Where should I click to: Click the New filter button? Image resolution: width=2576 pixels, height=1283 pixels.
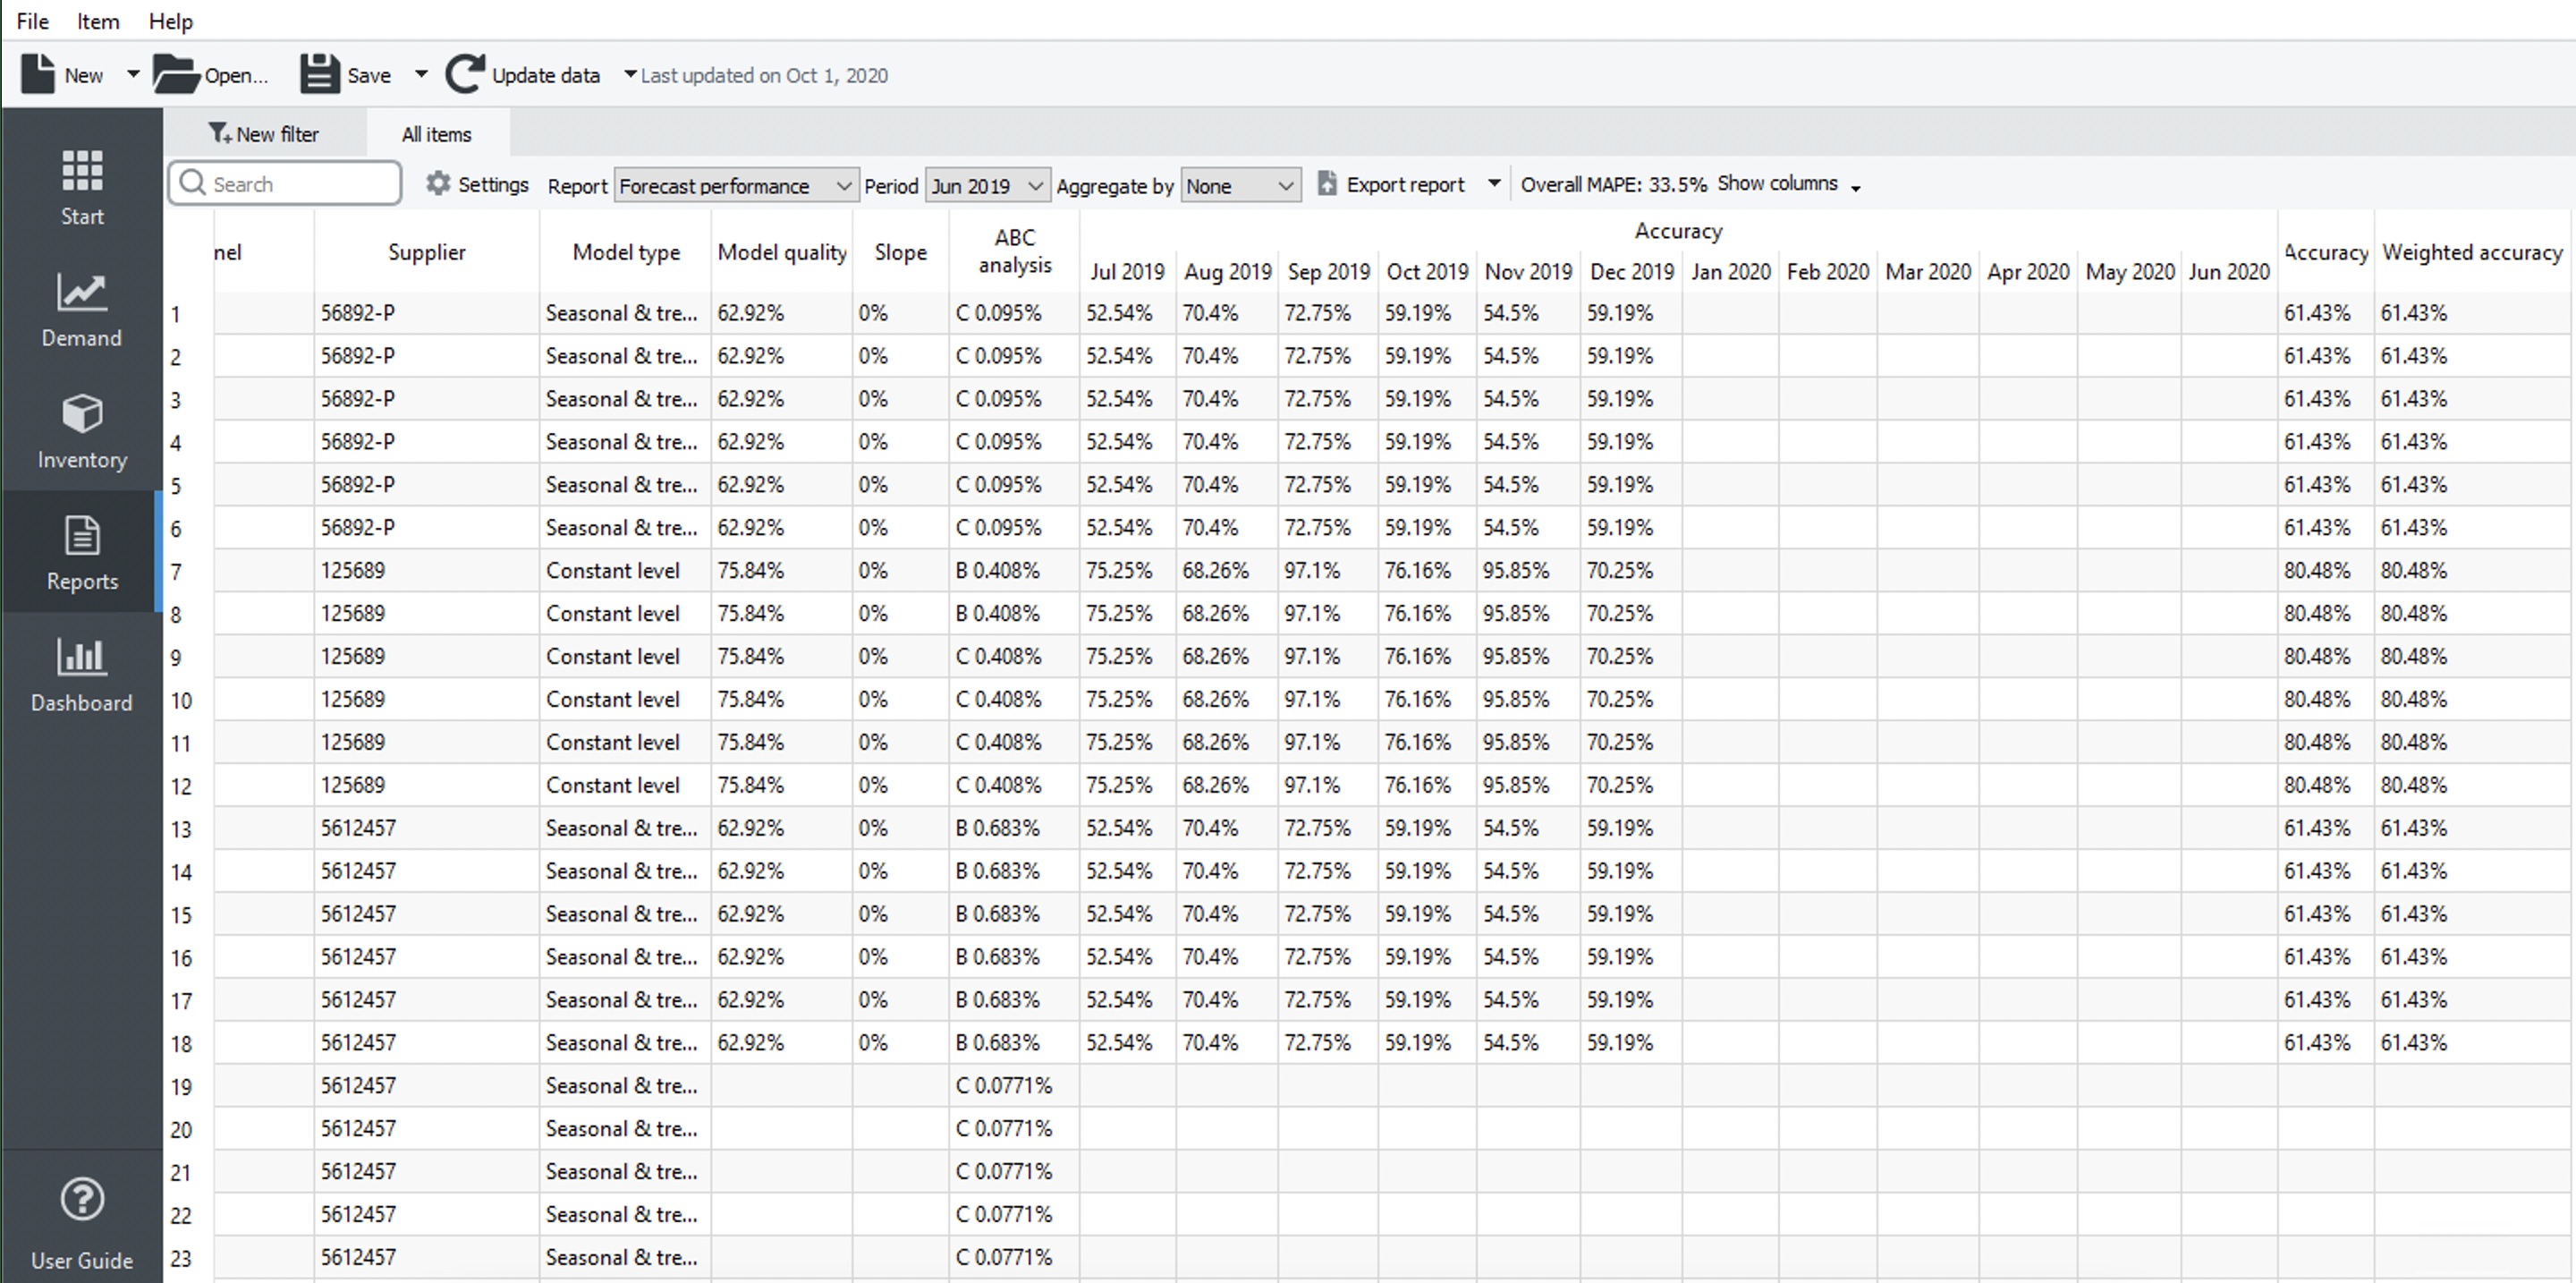264,134
